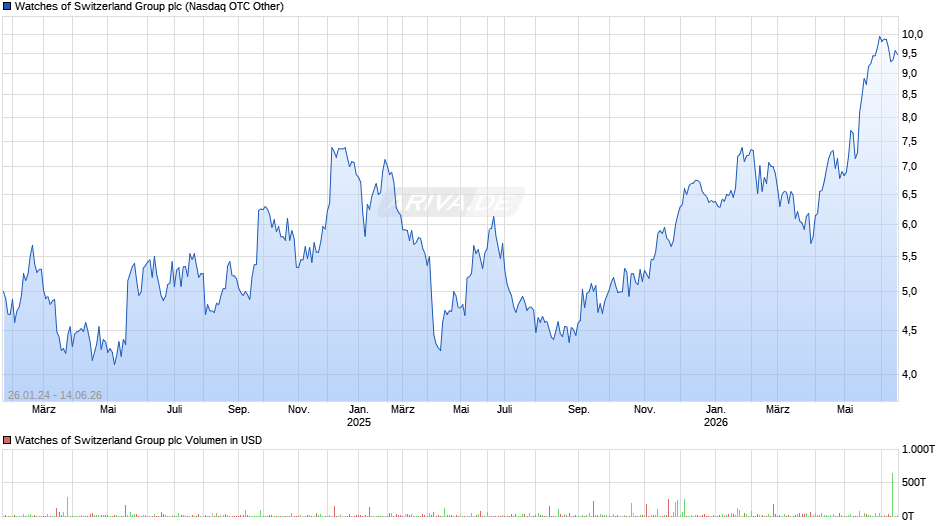This screenshot has width=940, height=526.
Task: Click the 'März' label right after Jan. 2025
Action: pyautogui.click(x=402, y=409)
